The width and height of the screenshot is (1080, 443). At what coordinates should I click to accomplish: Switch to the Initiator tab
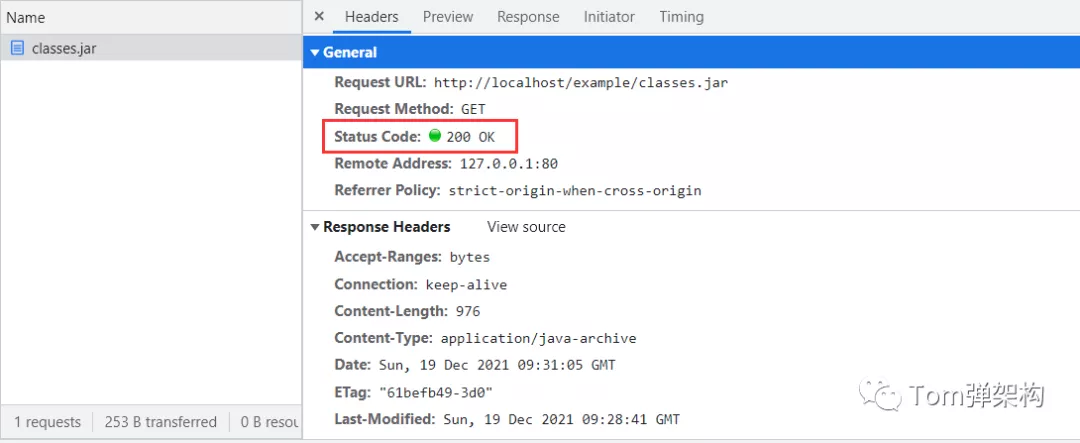click(609, 17)
